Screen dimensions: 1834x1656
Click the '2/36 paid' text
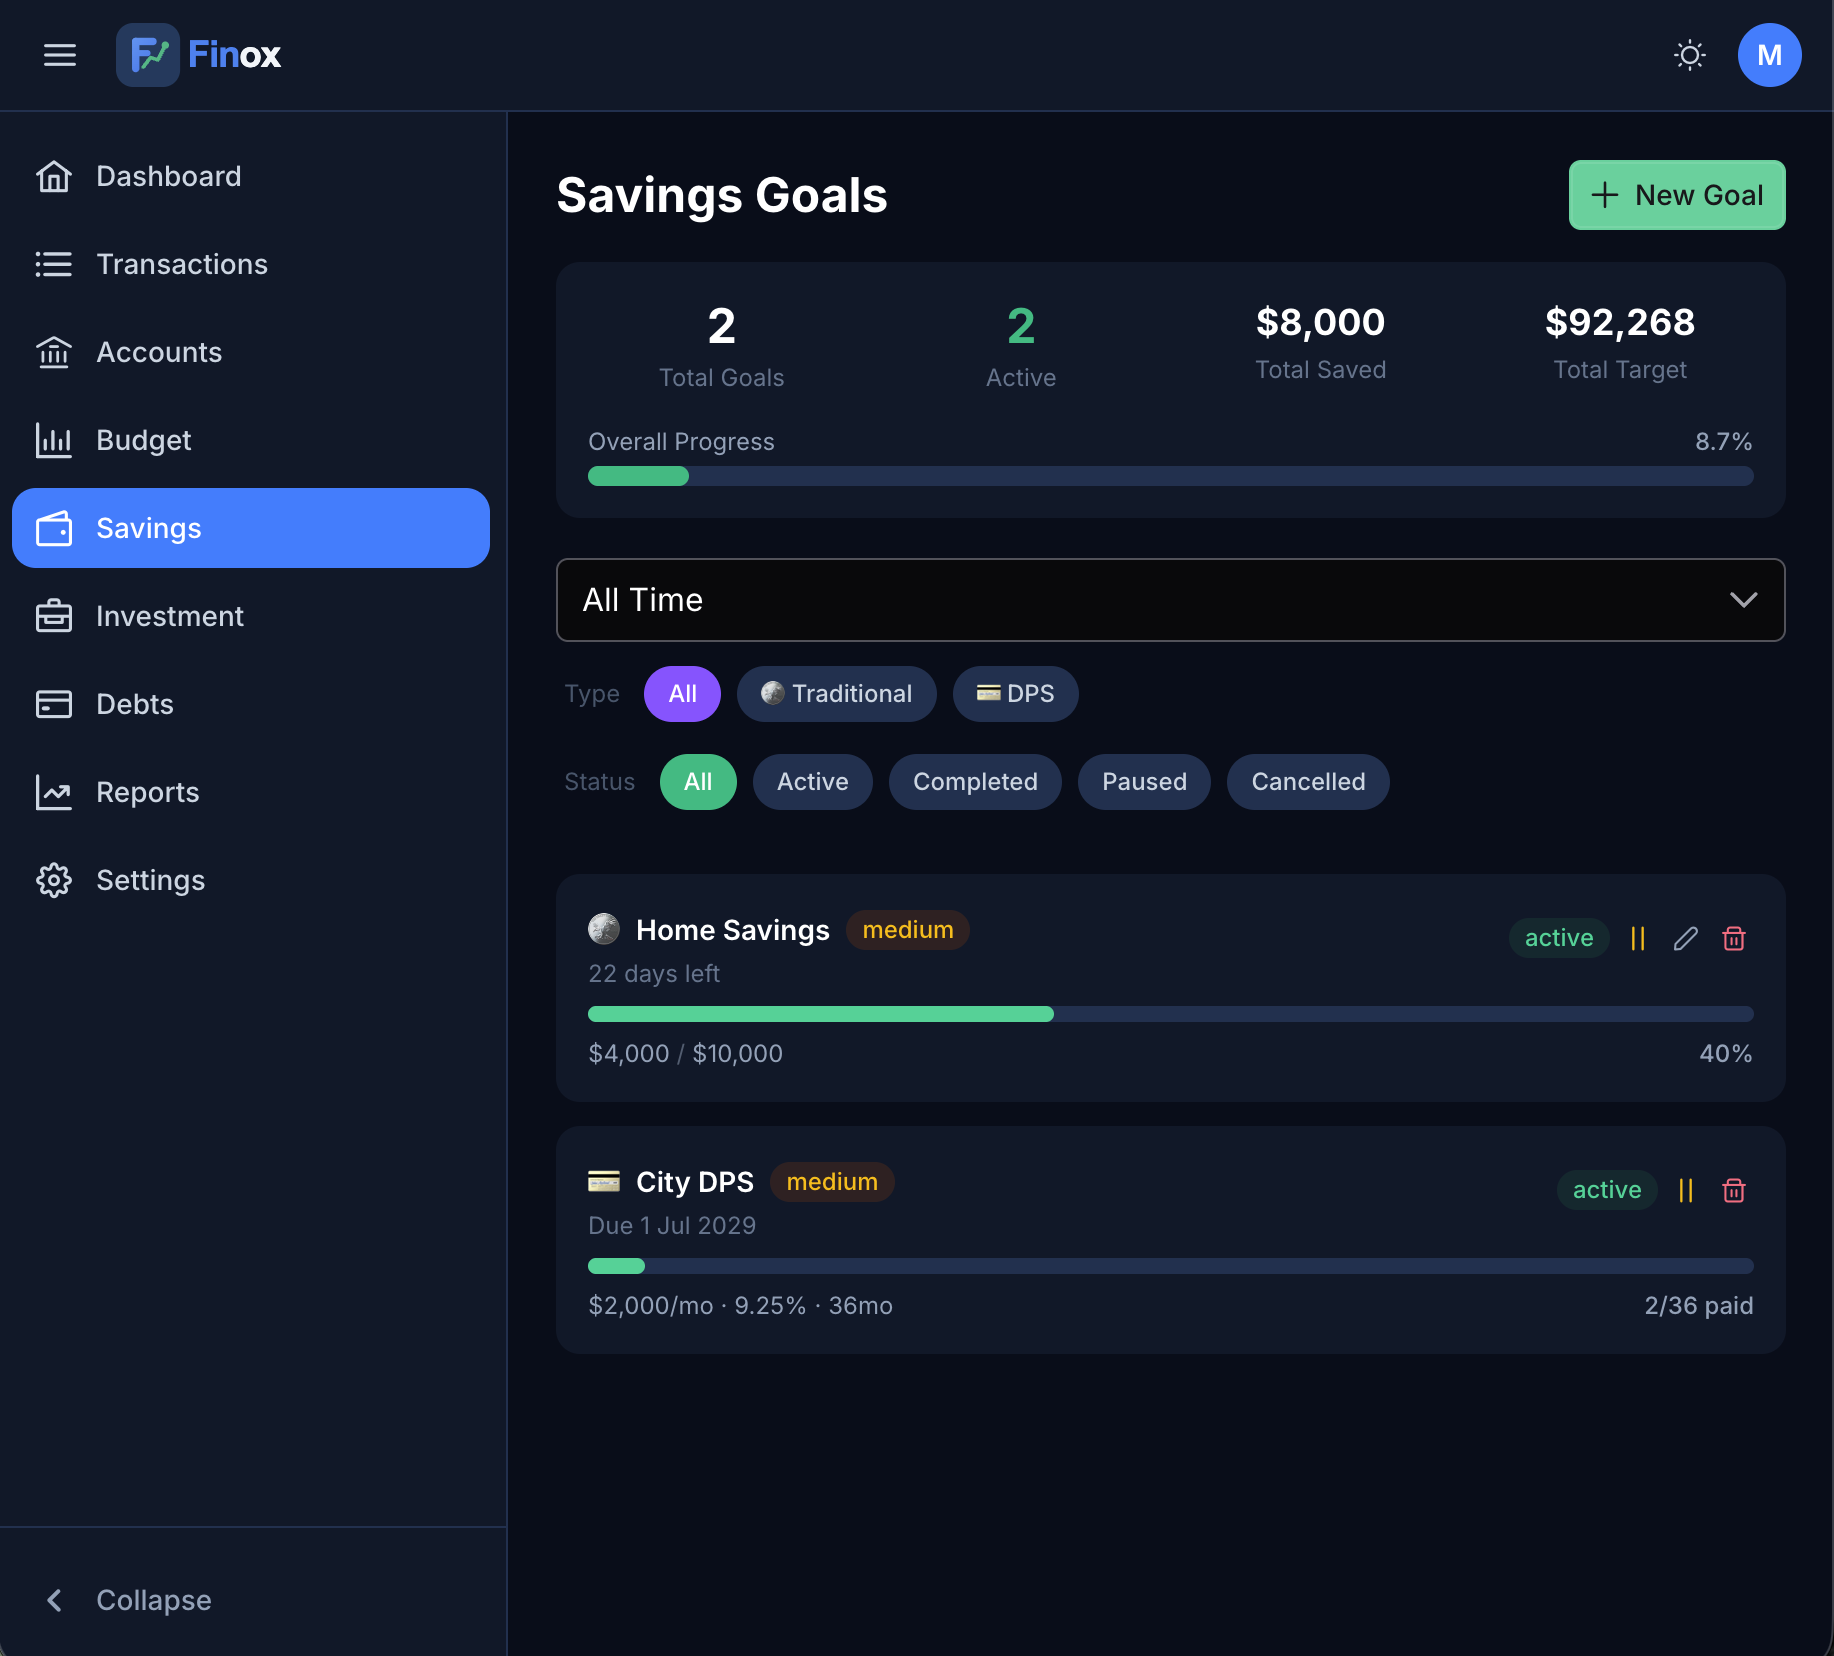tap(1699, 1306)
